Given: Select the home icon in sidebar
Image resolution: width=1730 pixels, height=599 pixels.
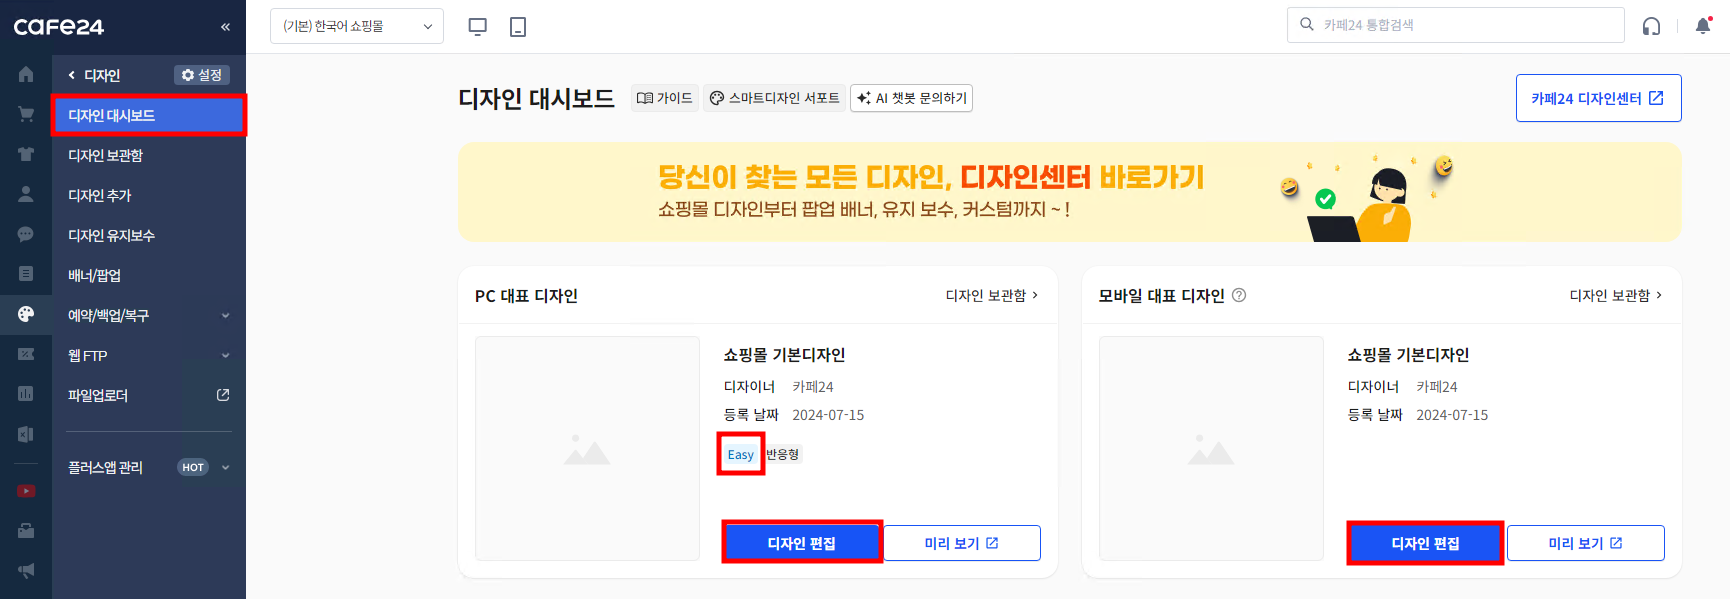Looking at the screenshot, I should (x=26, y=74).
